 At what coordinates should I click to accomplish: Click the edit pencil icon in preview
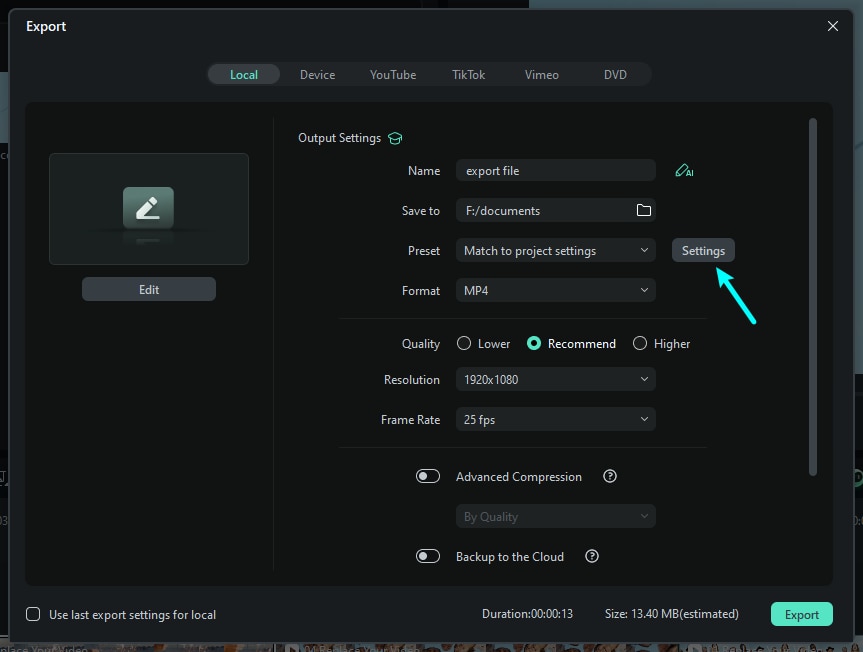coord(148,208)
